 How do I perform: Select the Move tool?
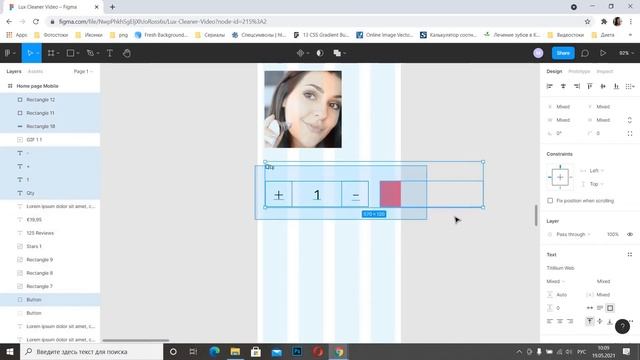point(30,53)
